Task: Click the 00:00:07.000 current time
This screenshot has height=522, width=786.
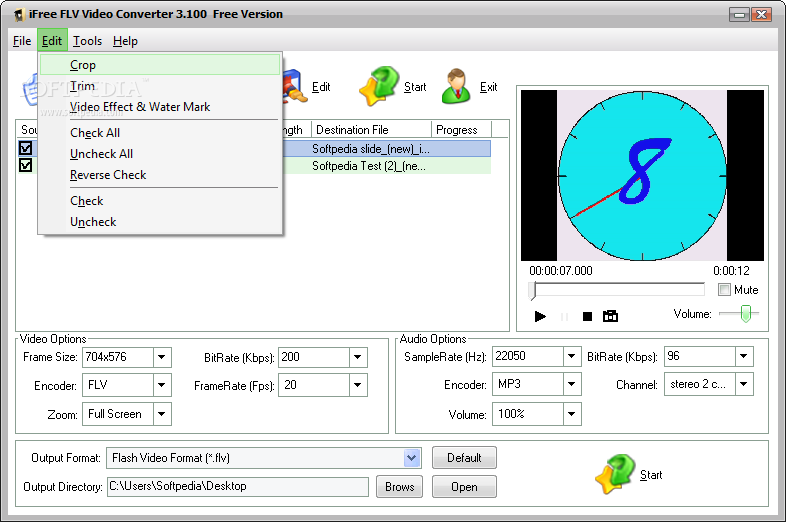Action: coord(560,271)
